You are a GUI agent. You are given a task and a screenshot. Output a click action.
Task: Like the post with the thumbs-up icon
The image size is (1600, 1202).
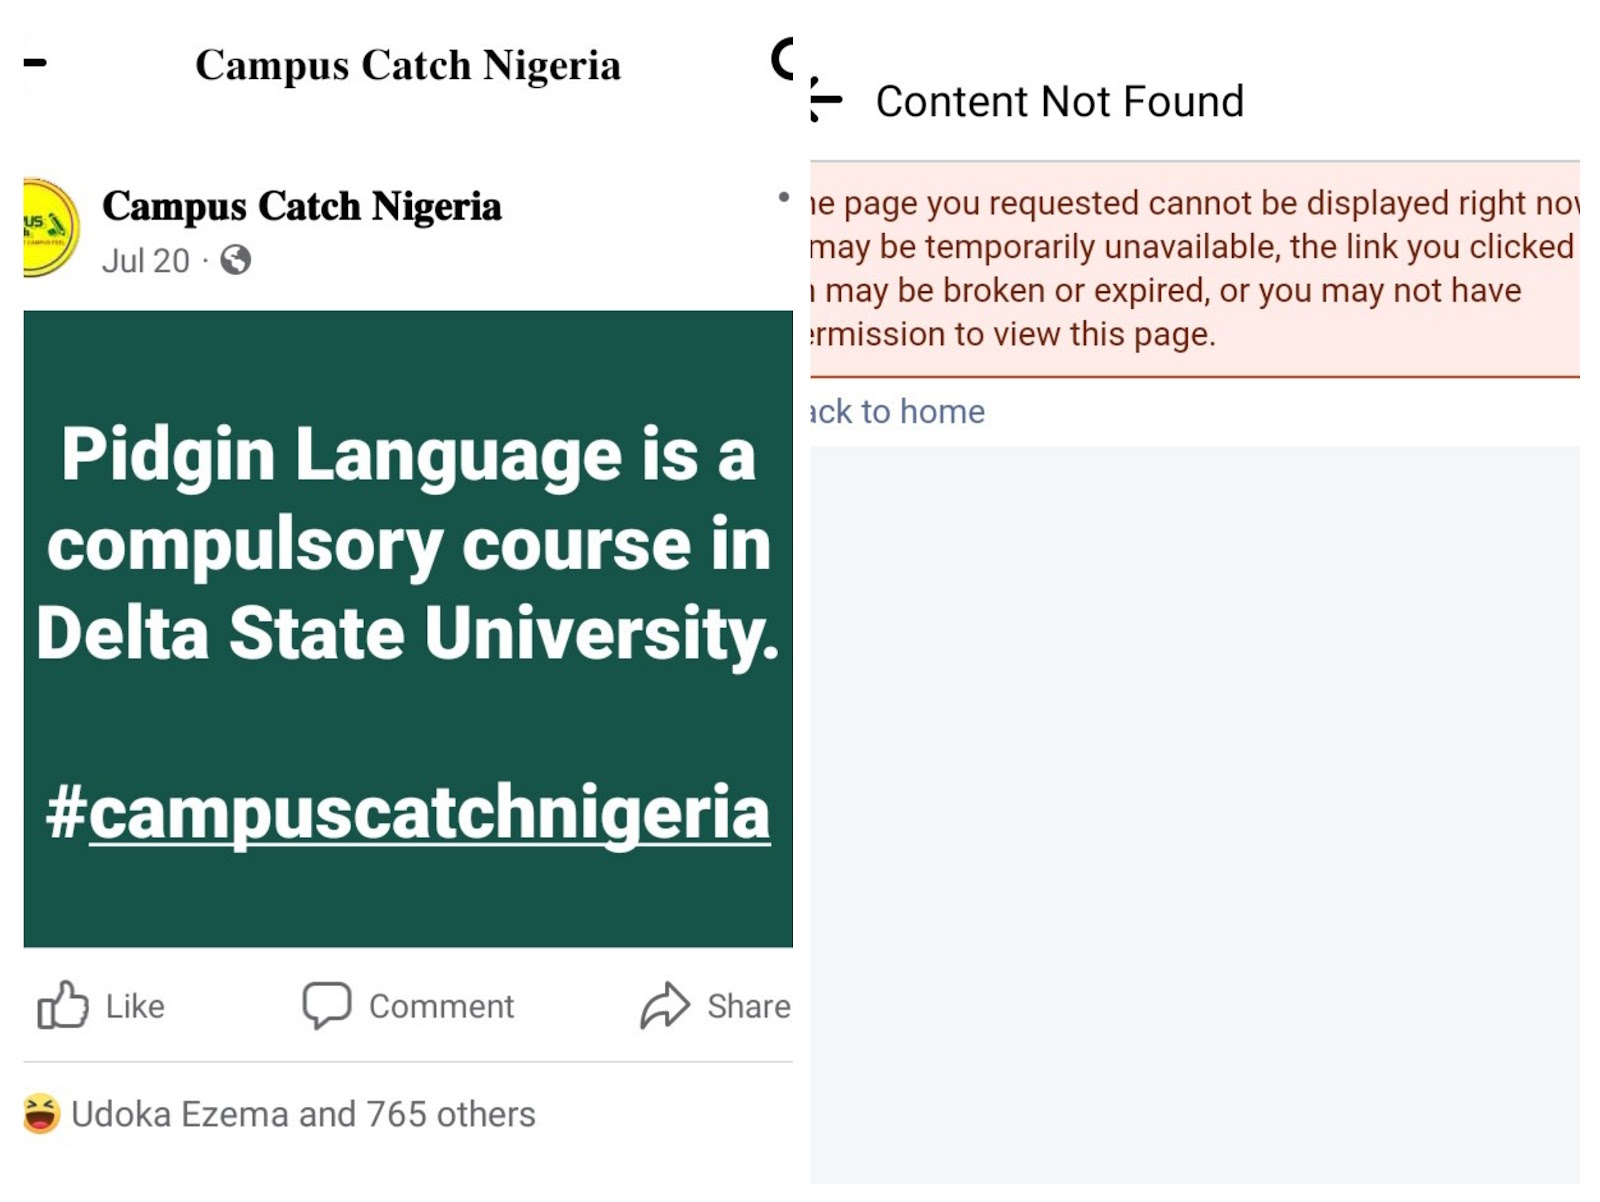63,1005
